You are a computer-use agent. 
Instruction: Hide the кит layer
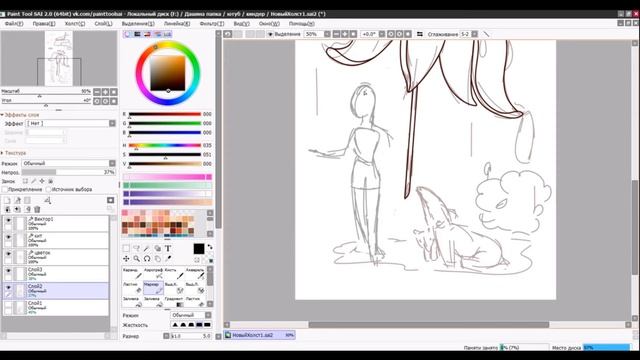point(8,237)
